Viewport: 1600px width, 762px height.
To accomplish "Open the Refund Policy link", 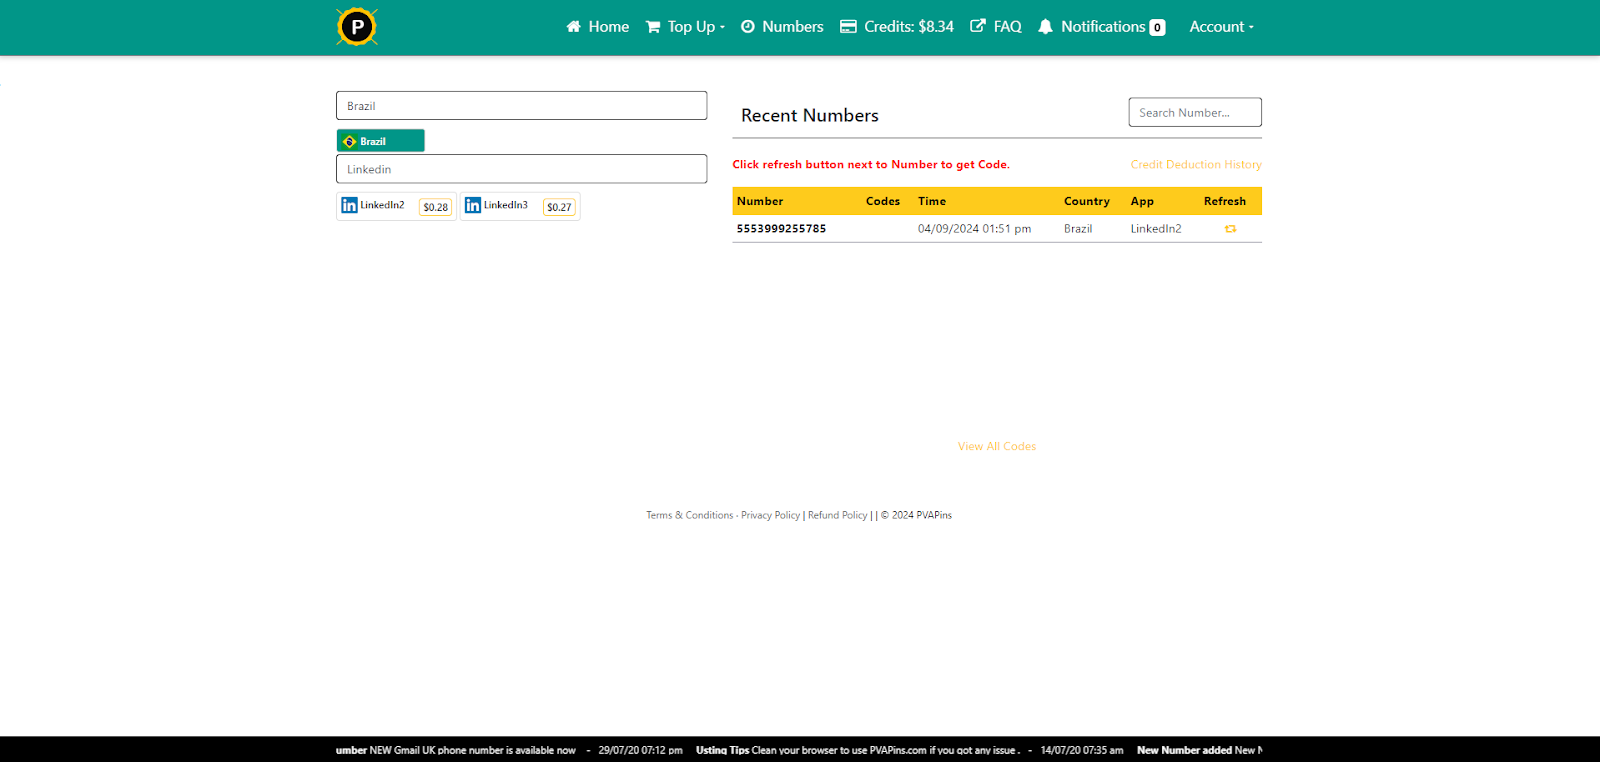I will (x=837, y=515).
